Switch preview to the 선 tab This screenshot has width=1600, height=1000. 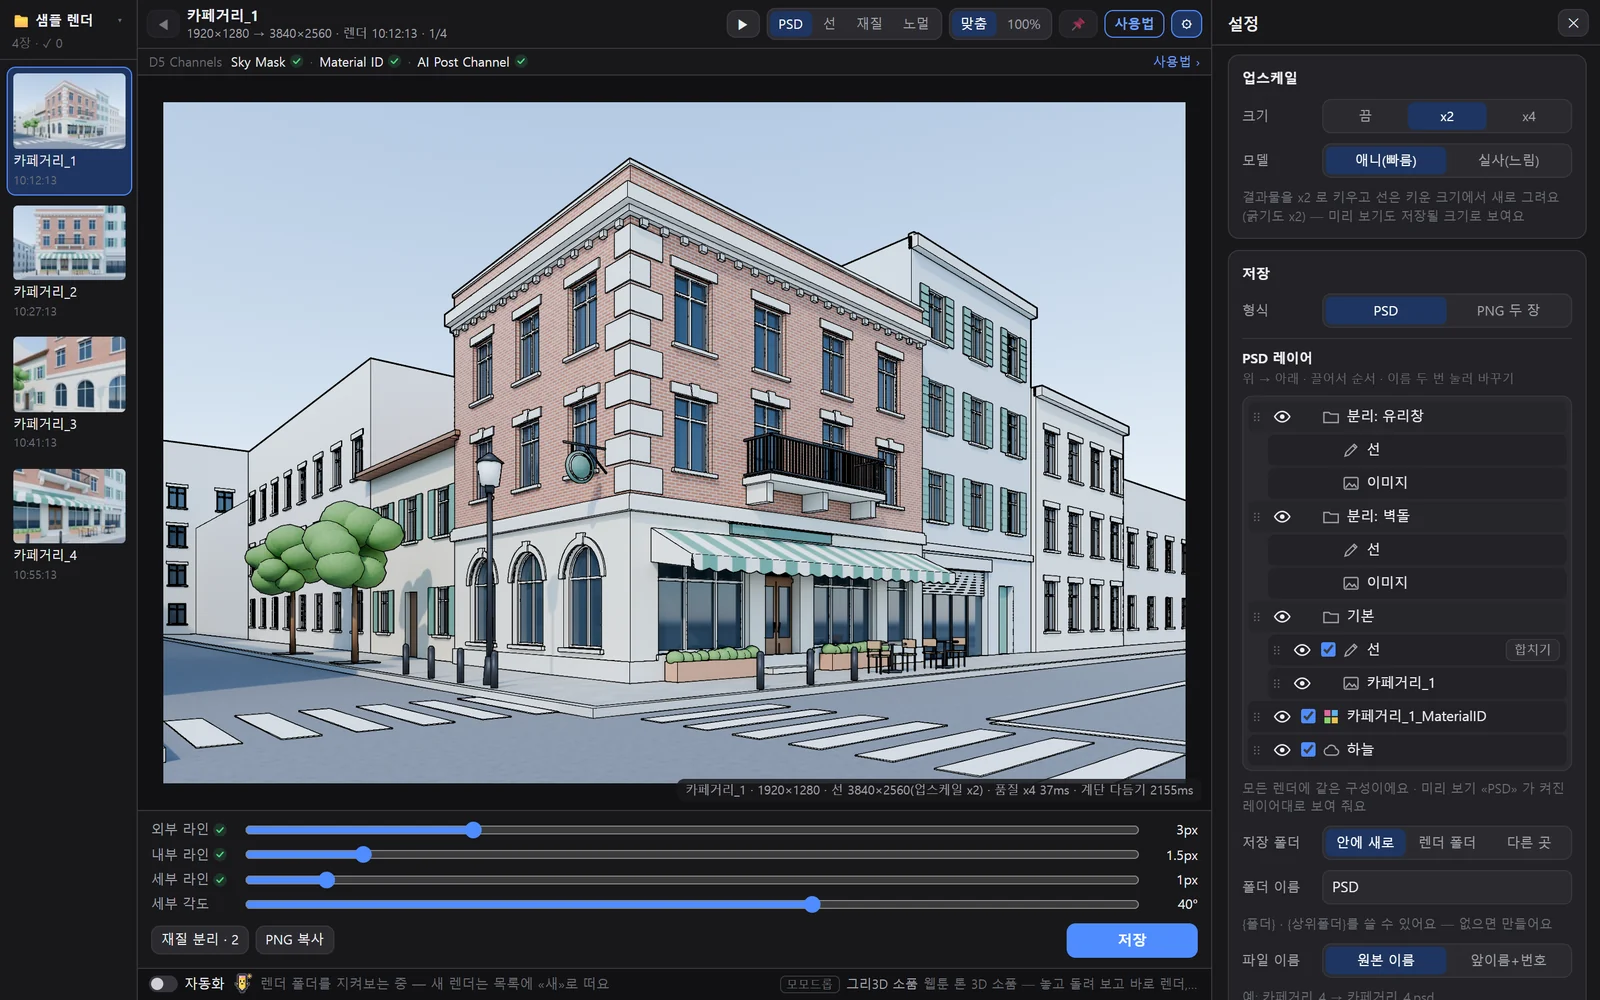click(829, 24)
